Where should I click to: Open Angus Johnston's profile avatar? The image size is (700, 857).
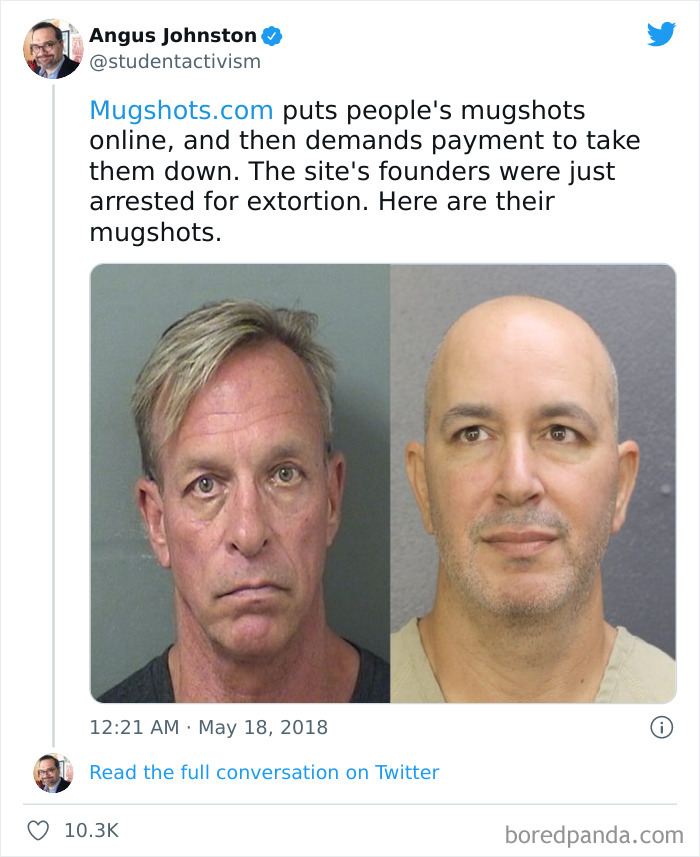click(x=52, y=49)
